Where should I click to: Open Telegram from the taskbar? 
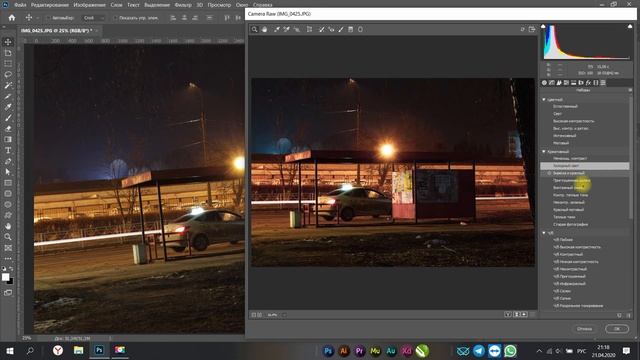click(479, 351)
